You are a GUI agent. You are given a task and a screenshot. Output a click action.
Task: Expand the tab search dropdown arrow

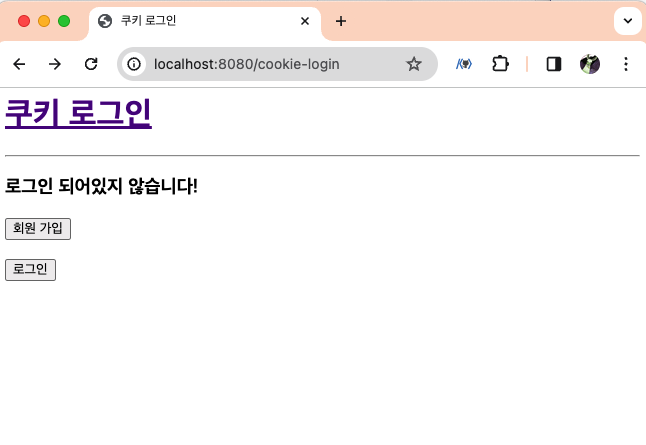(x=628, y=21)
